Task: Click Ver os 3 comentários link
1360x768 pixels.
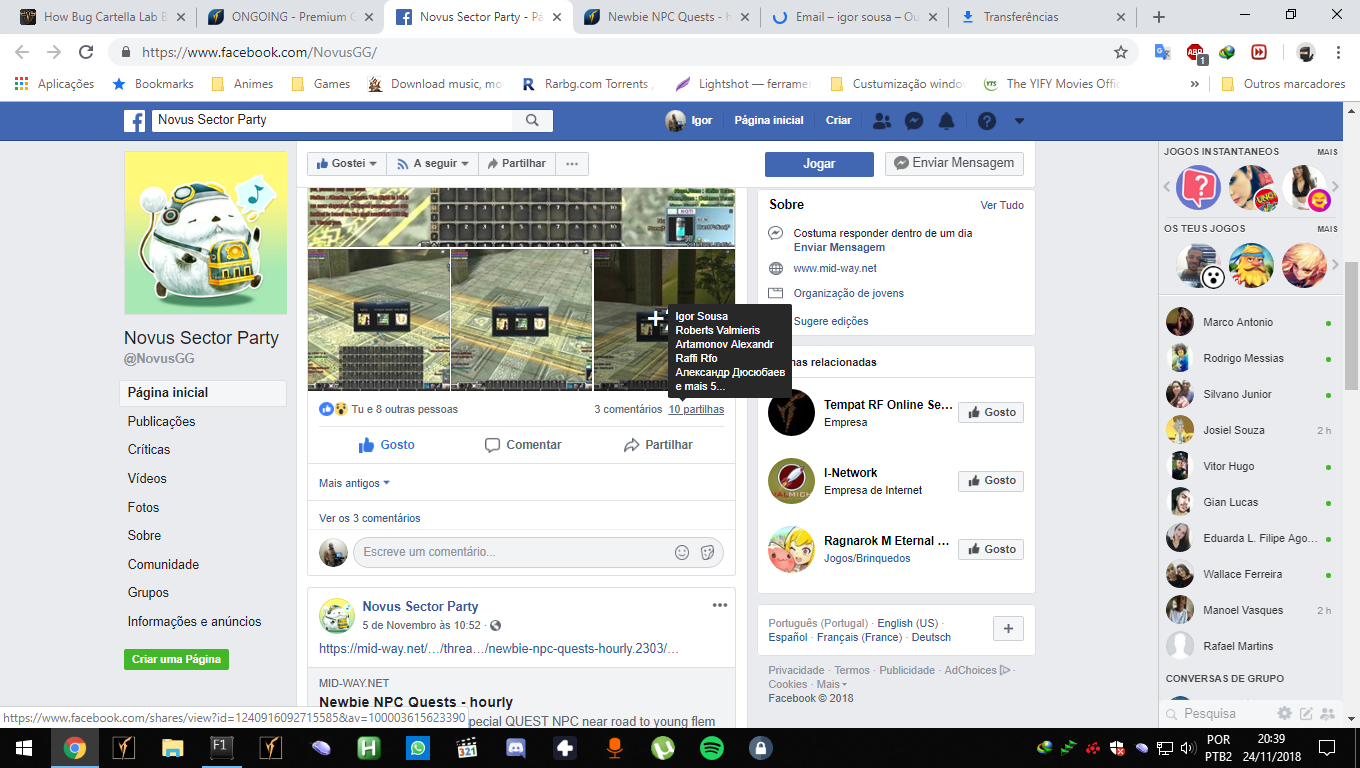Action: (370, 518)
